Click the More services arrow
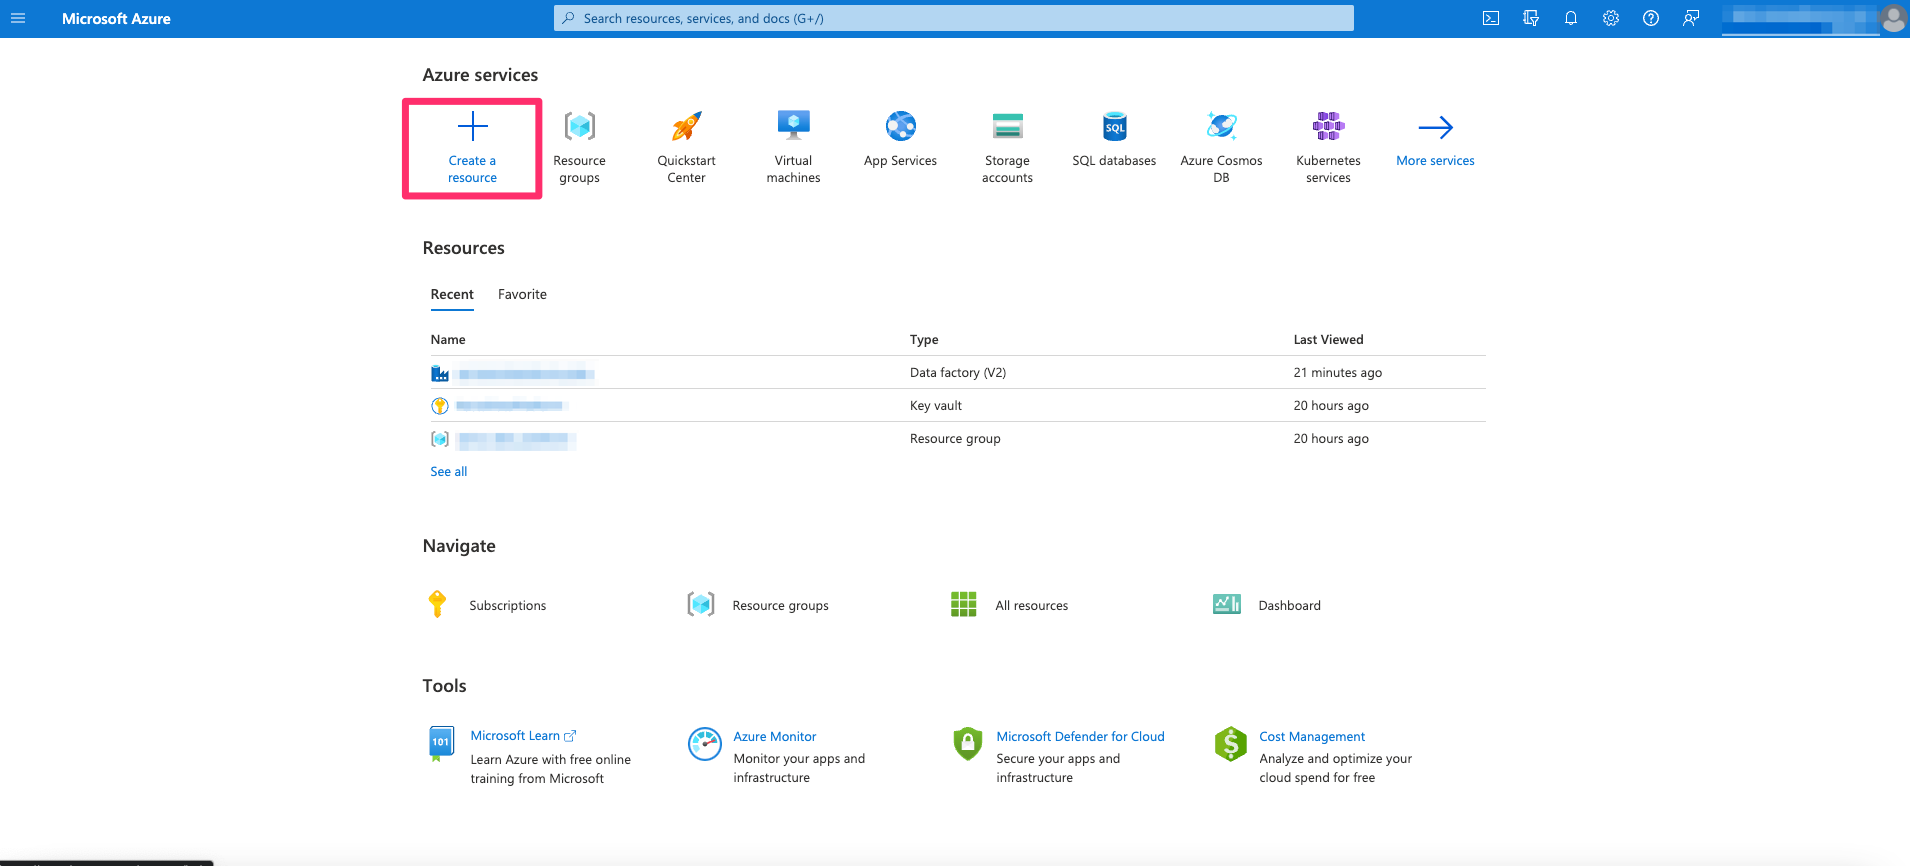1910x866 pixels. point(1435,127)
